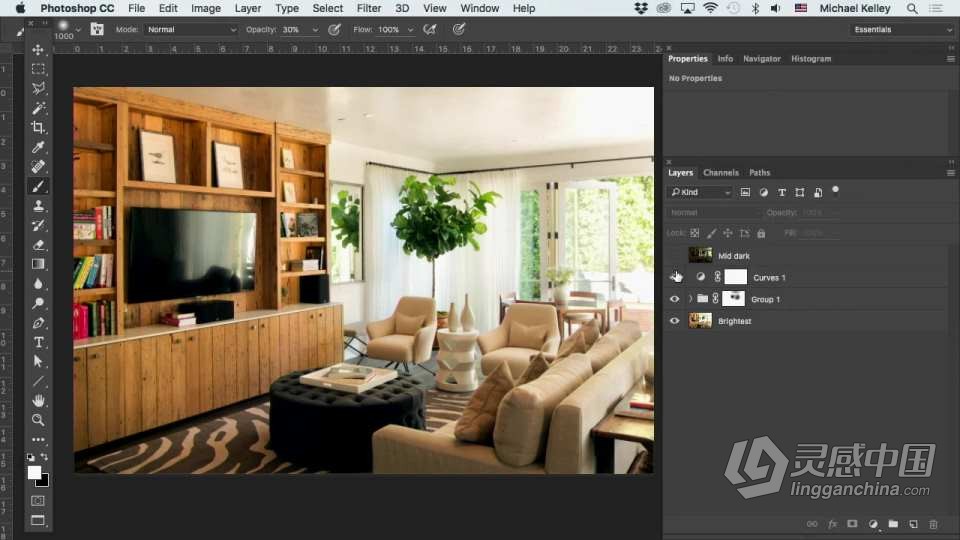
Task: Expand the Group 1 folder
Action: point(690,299)
